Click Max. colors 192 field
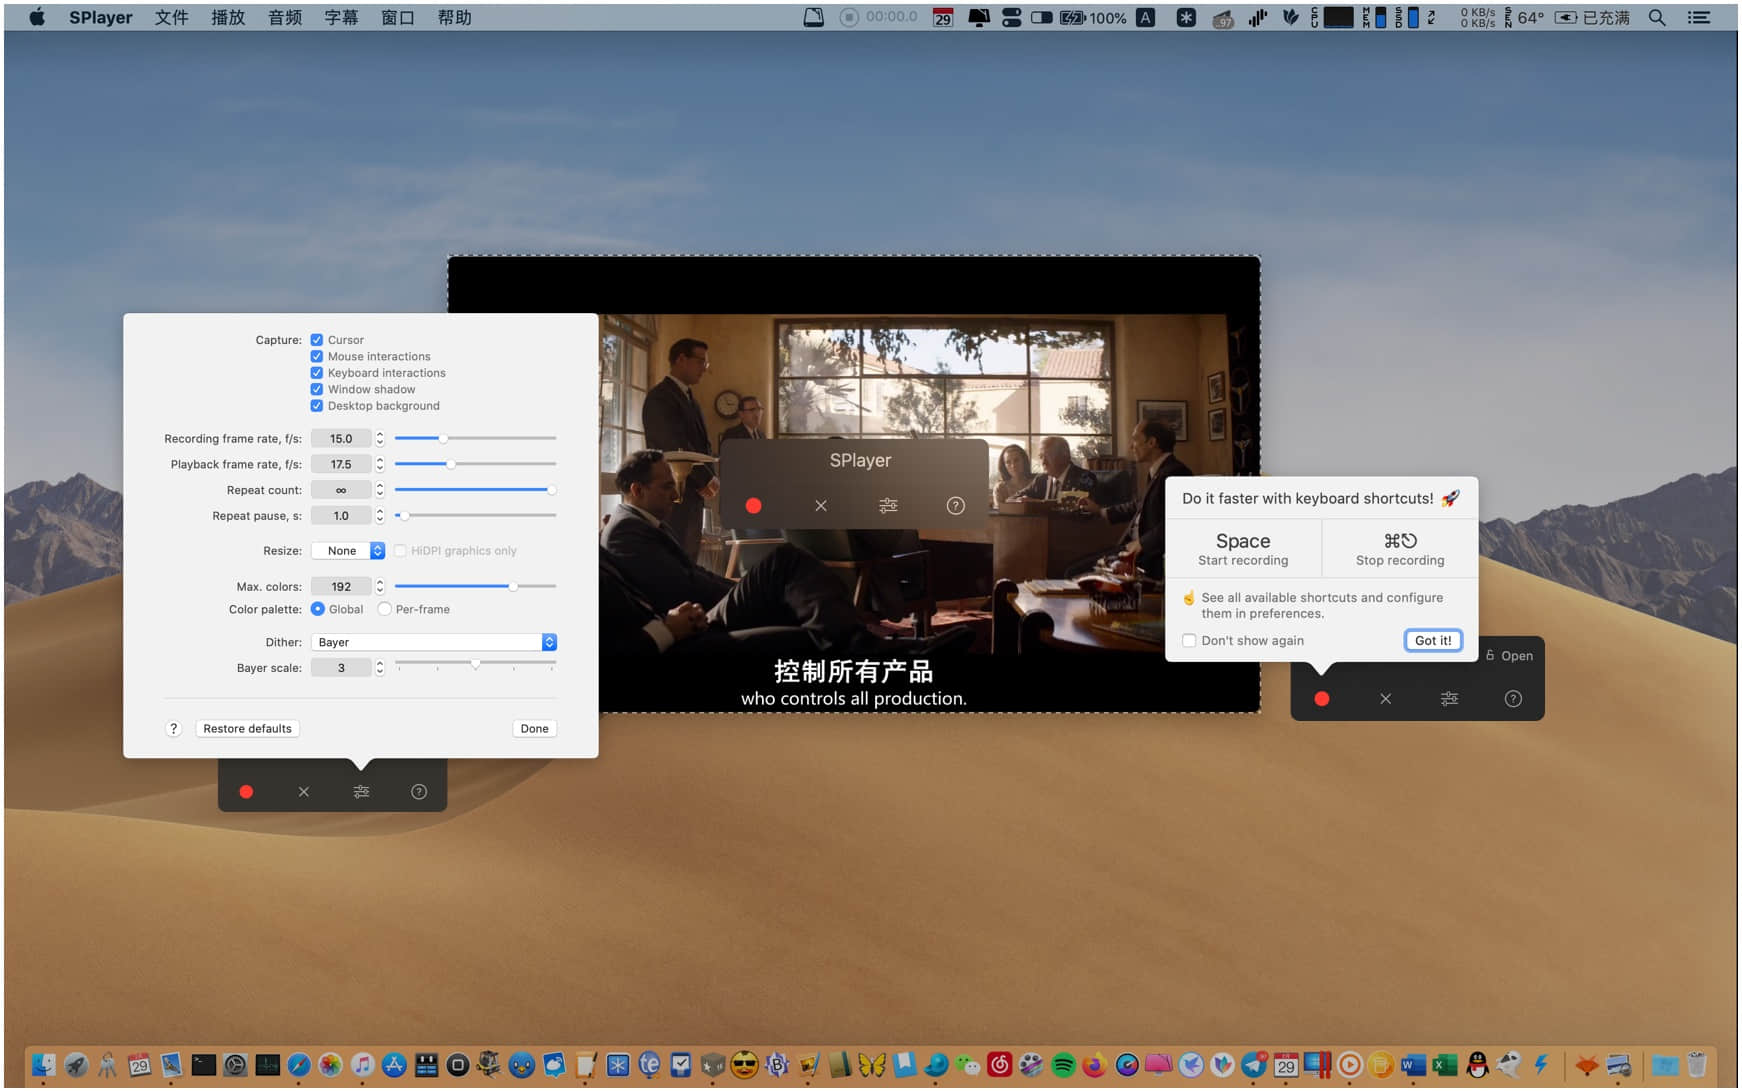The height and width of the screenshot is (1092, 1742). [341, 587]
